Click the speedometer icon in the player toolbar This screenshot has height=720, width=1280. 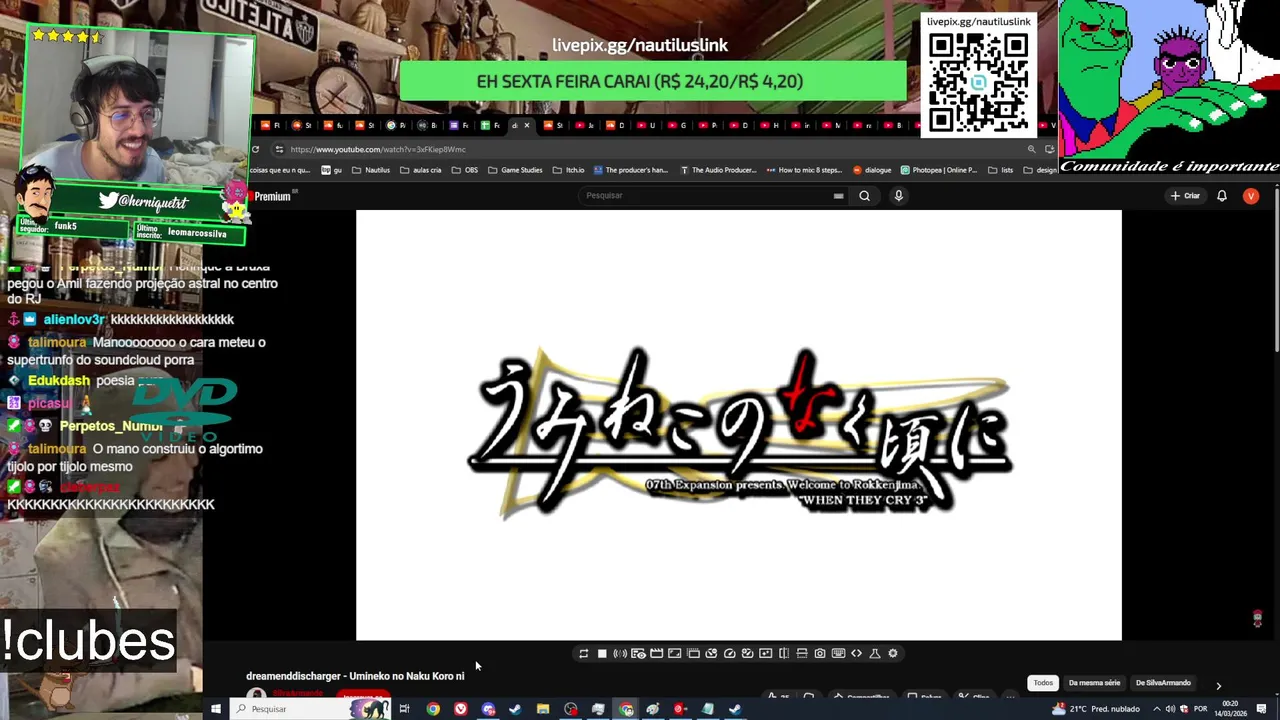[x=729, y=654]
